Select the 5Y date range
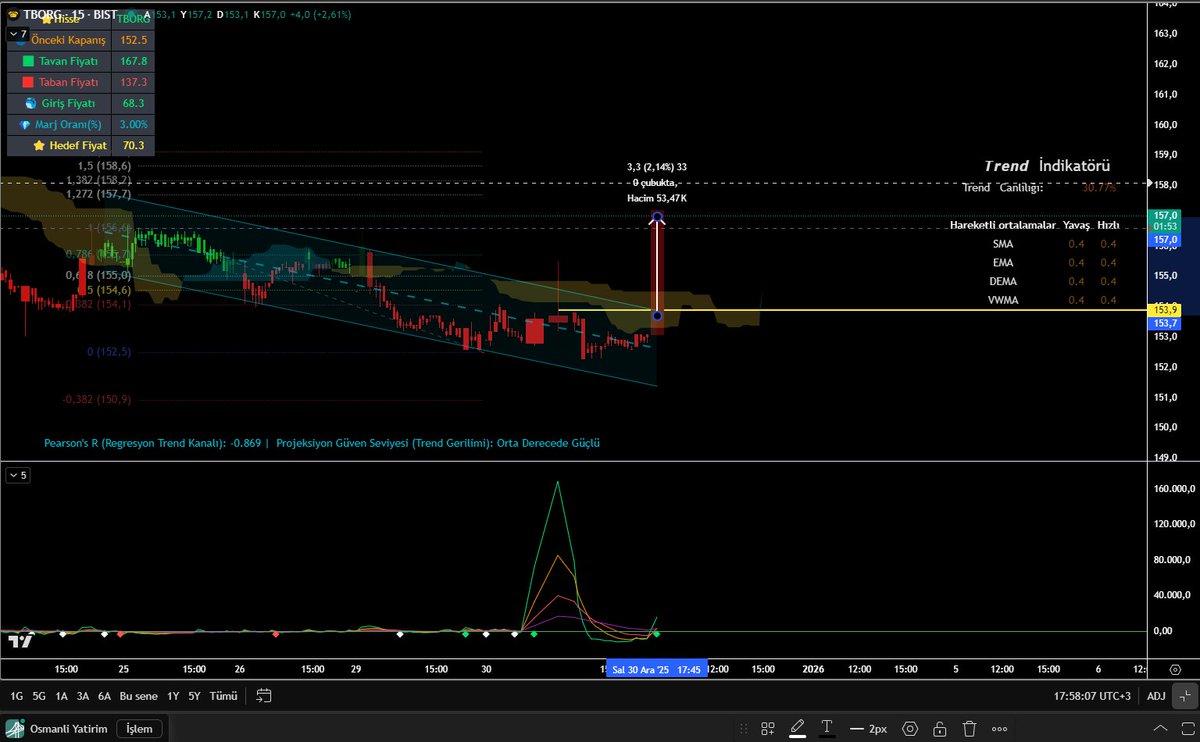The height and width of the screenshot is (742, 1200). tap(194, 696)
